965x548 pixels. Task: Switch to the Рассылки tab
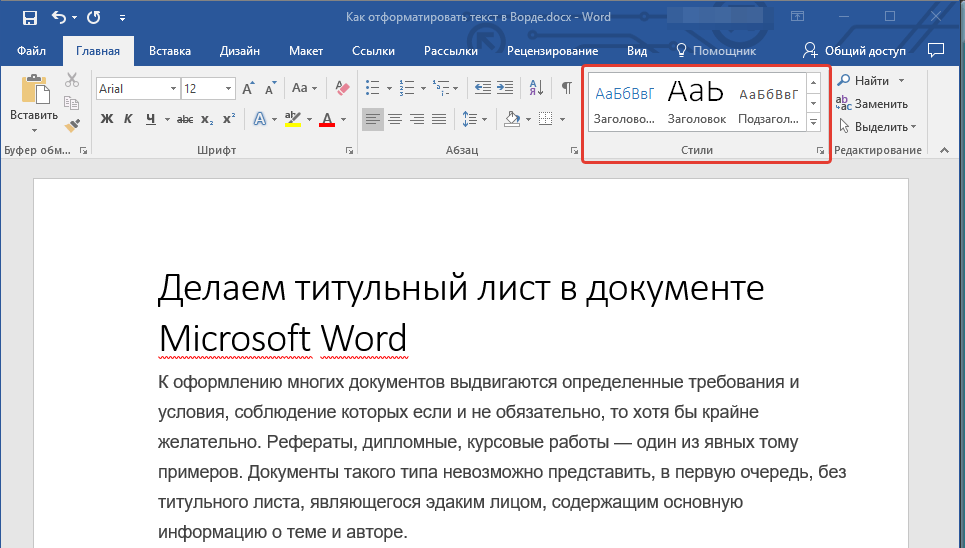pyautogui.click(x=451, y=51)
